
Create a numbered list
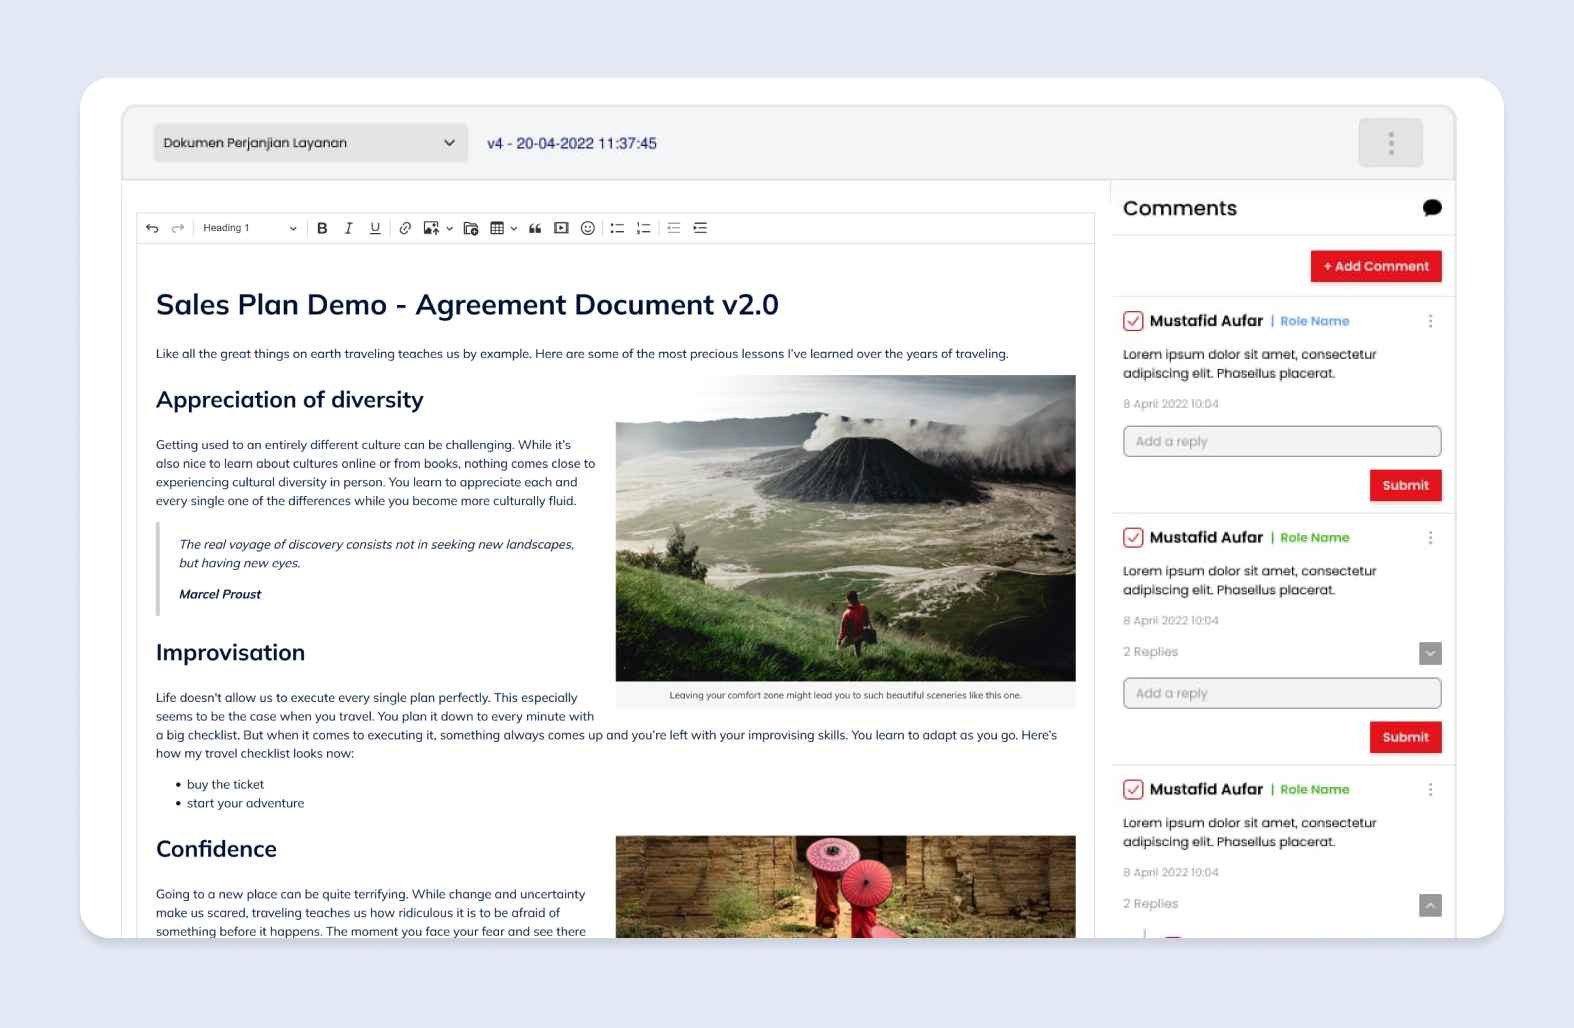[x=643, y=228]
